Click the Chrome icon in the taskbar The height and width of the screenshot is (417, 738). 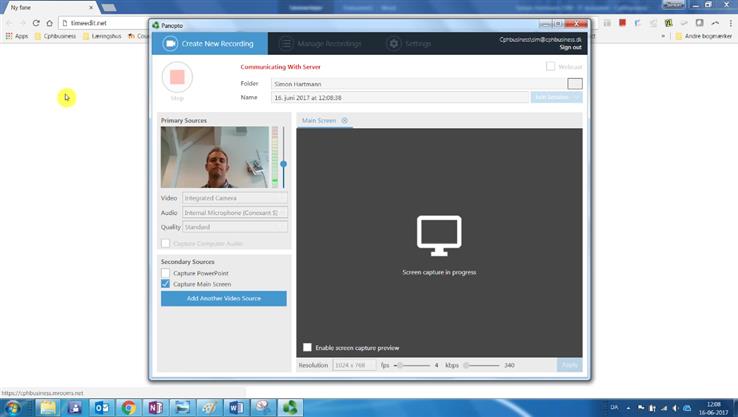(x=128, y=407)
